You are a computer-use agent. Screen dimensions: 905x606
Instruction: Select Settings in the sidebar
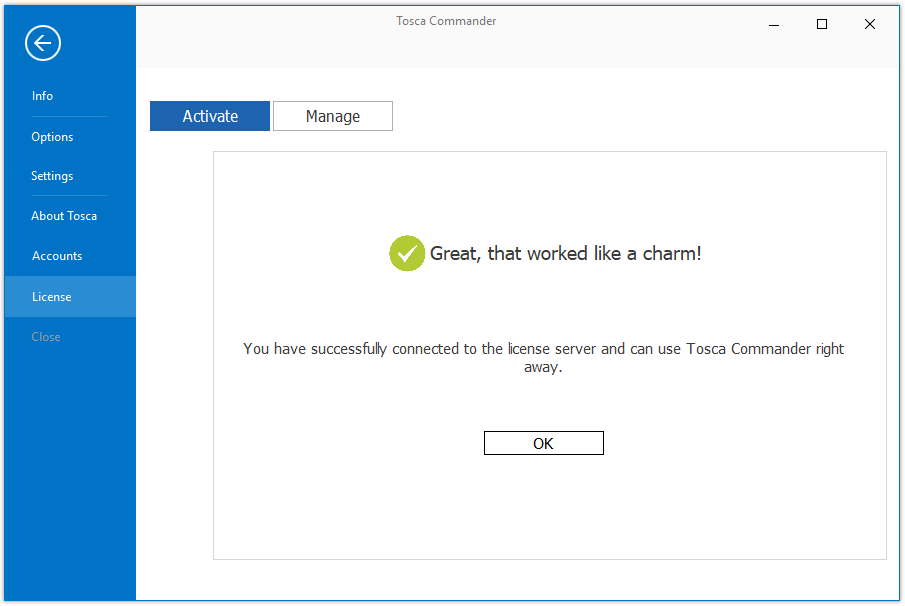[x=52, y=176]
